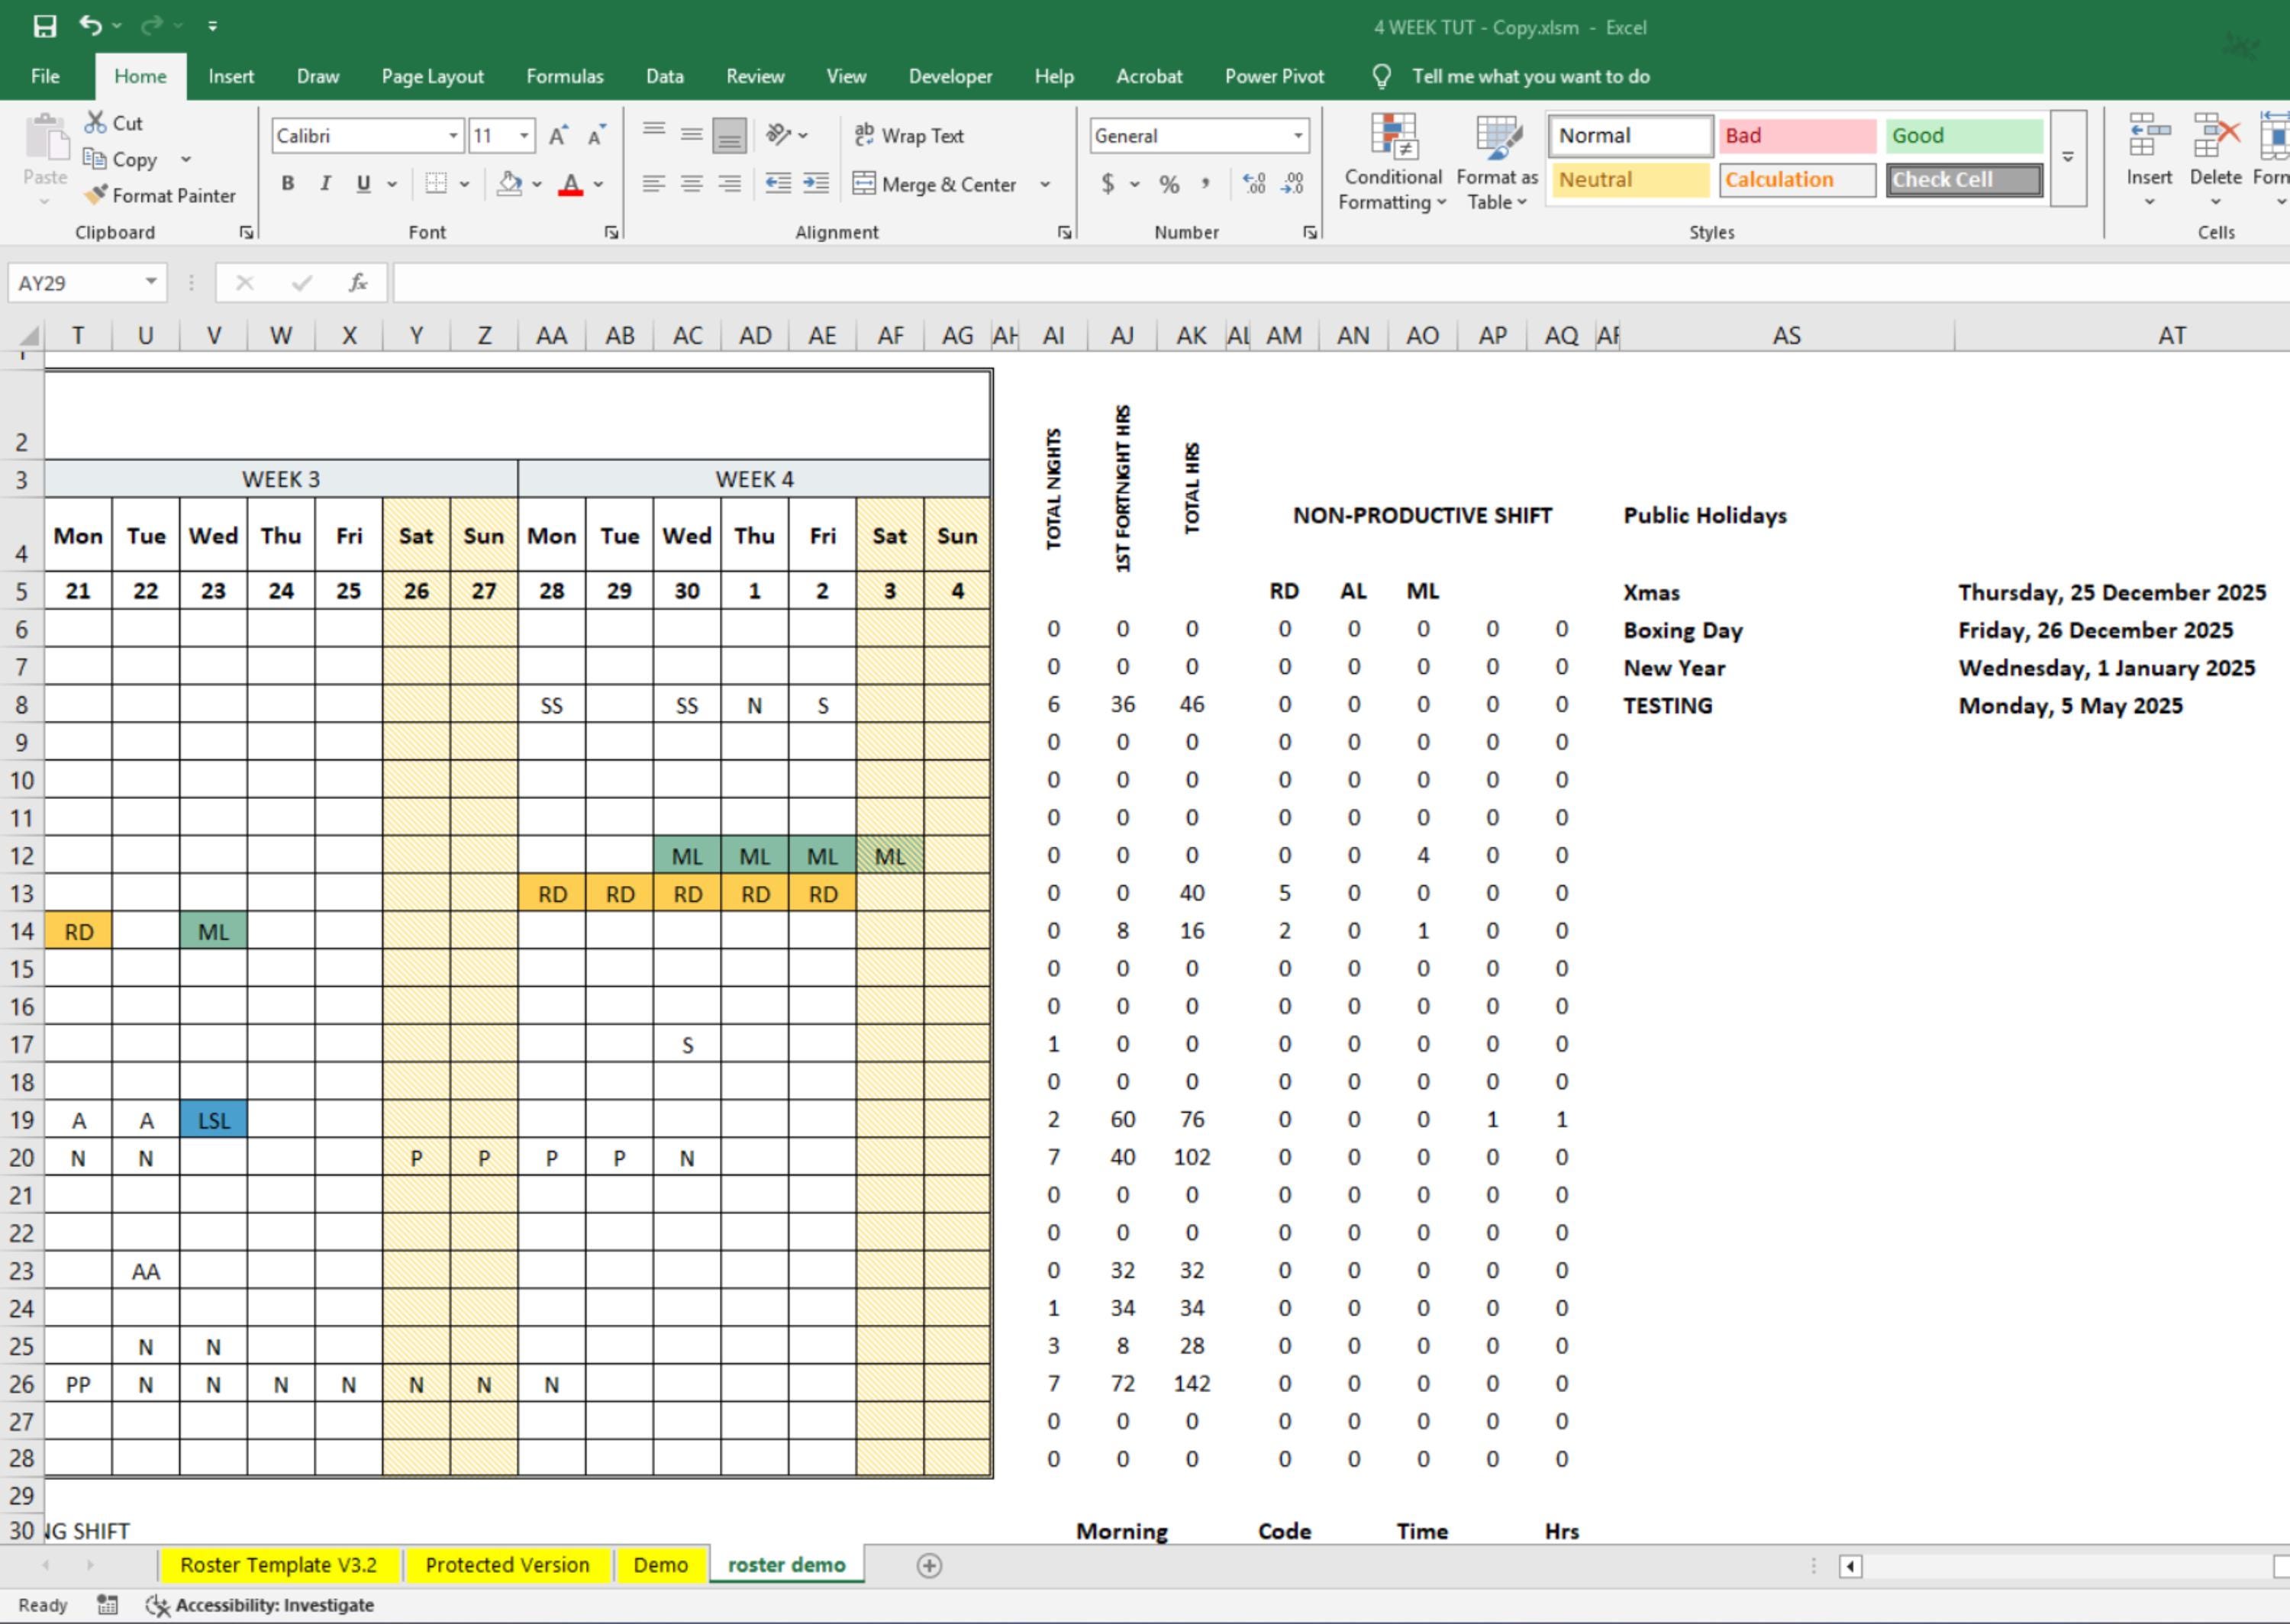Open the font name dropdown

point(452,135)
